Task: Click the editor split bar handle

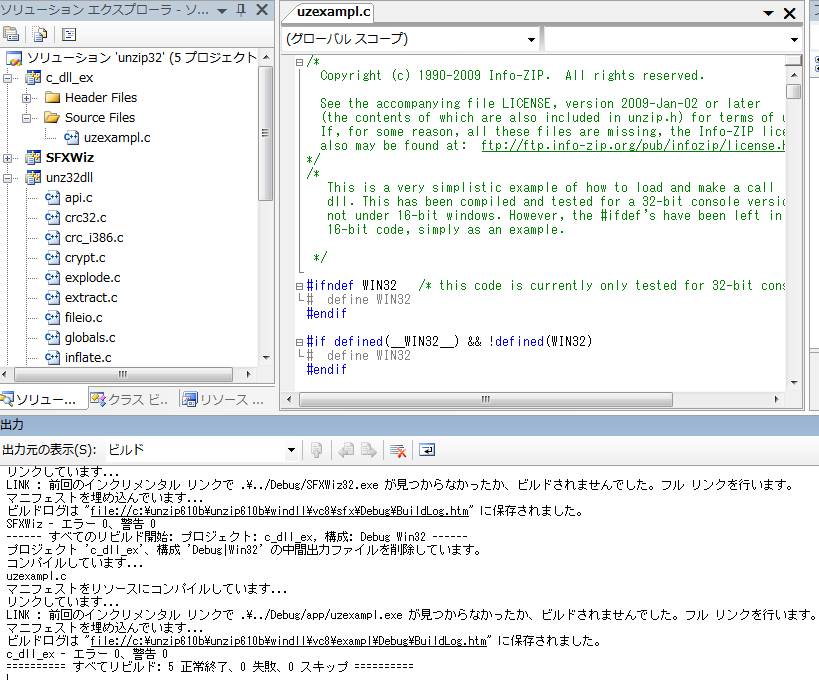Action: tap(793, 60)
